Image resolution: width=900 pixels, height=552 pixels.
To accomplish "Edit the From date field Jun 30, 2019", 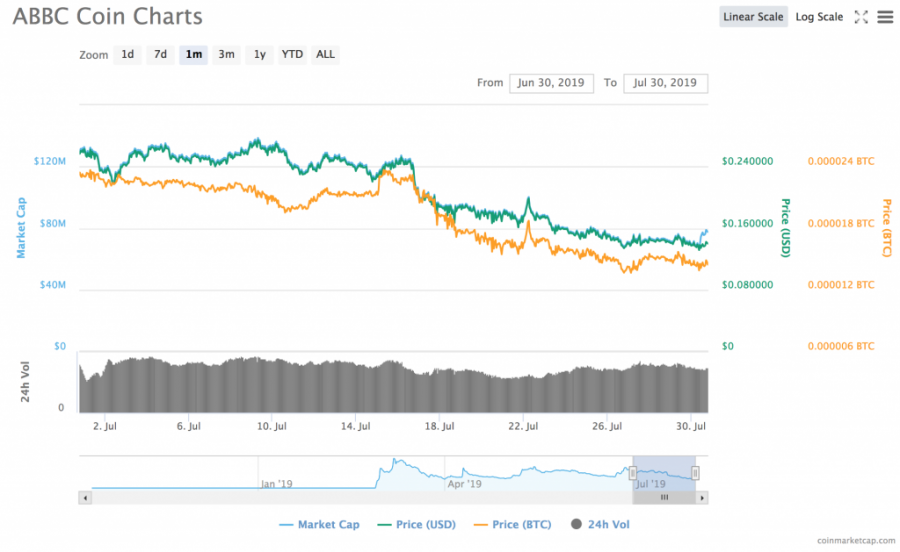I will (551, 83).
